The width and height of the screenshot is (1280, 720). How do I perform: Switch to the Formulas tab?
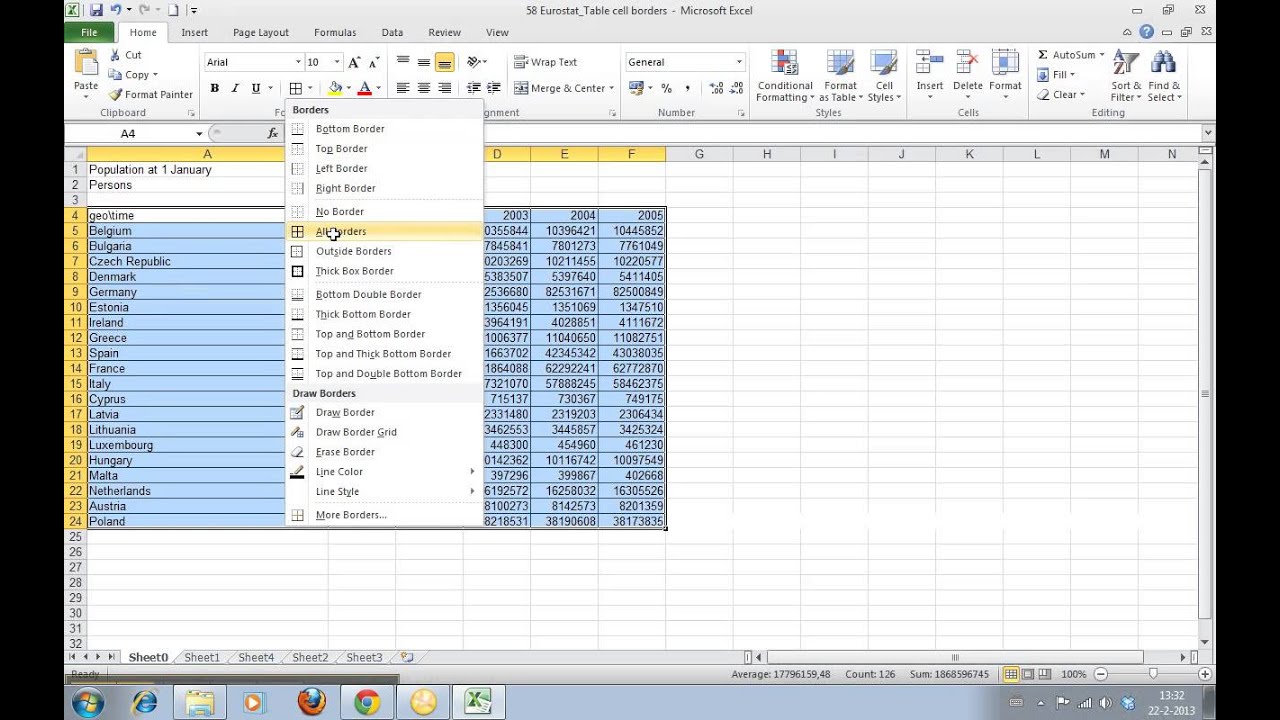335,32
